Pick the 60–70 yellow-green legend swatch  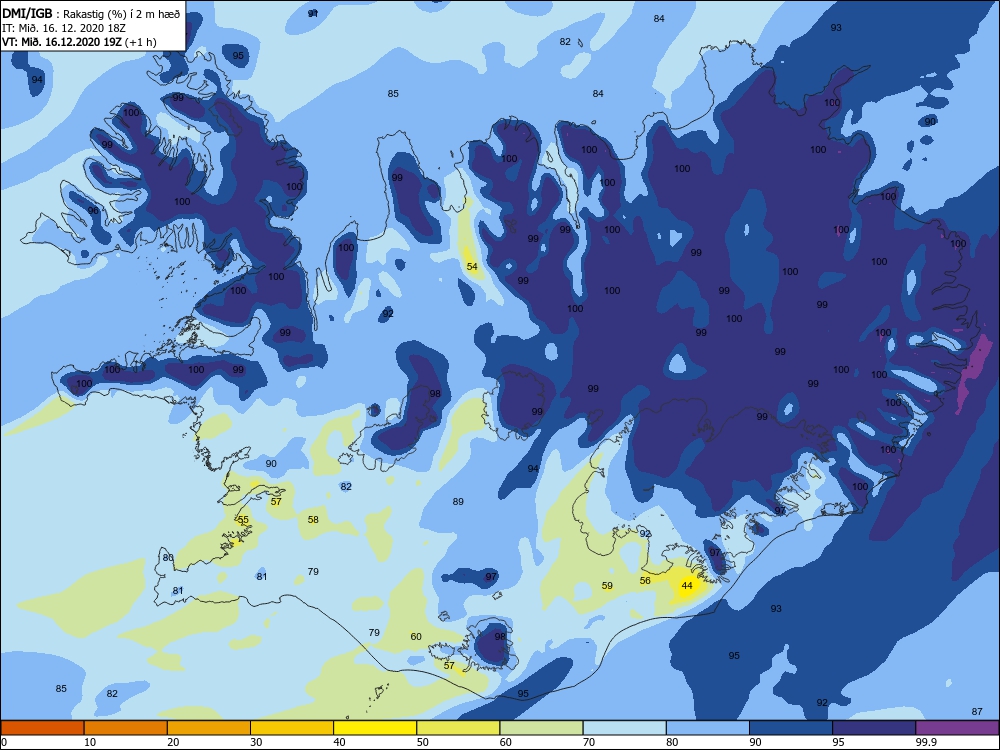(x=541, y=728)
